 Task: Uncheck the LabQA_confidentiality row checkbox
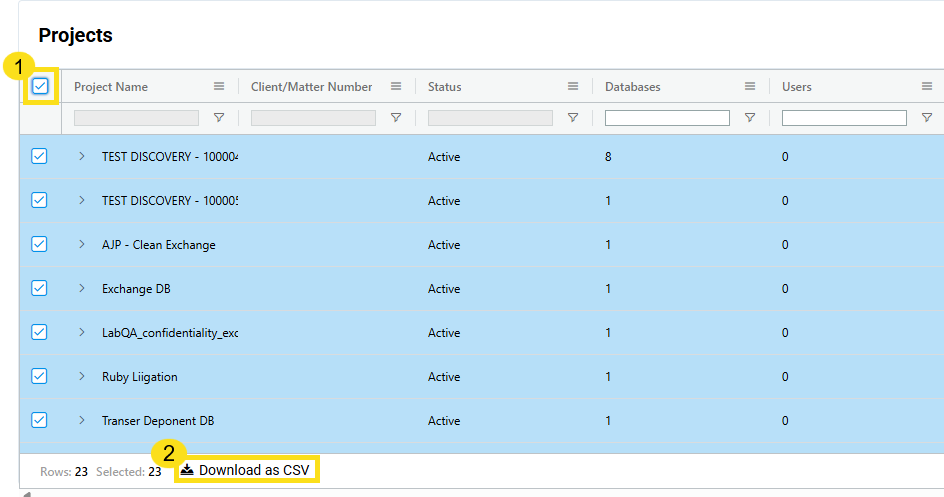(x=39, y=332)
